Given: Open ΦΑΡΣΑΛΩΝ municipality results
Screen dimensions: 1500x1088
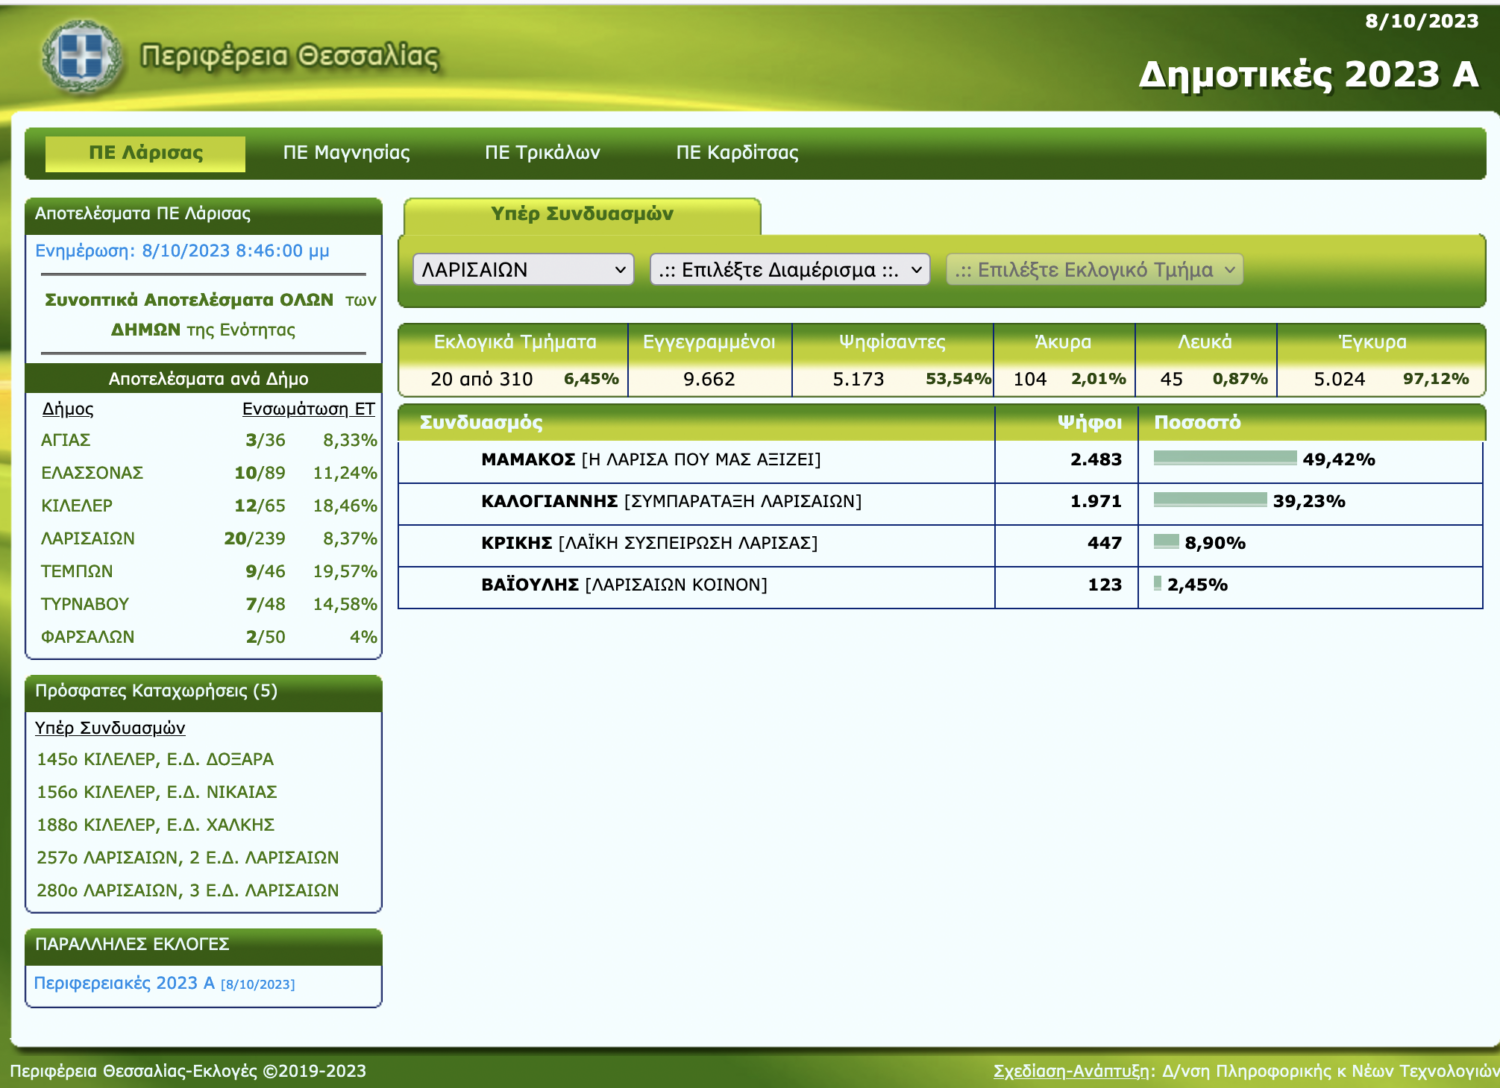Looking at the screenshot, I should (88, 637).
